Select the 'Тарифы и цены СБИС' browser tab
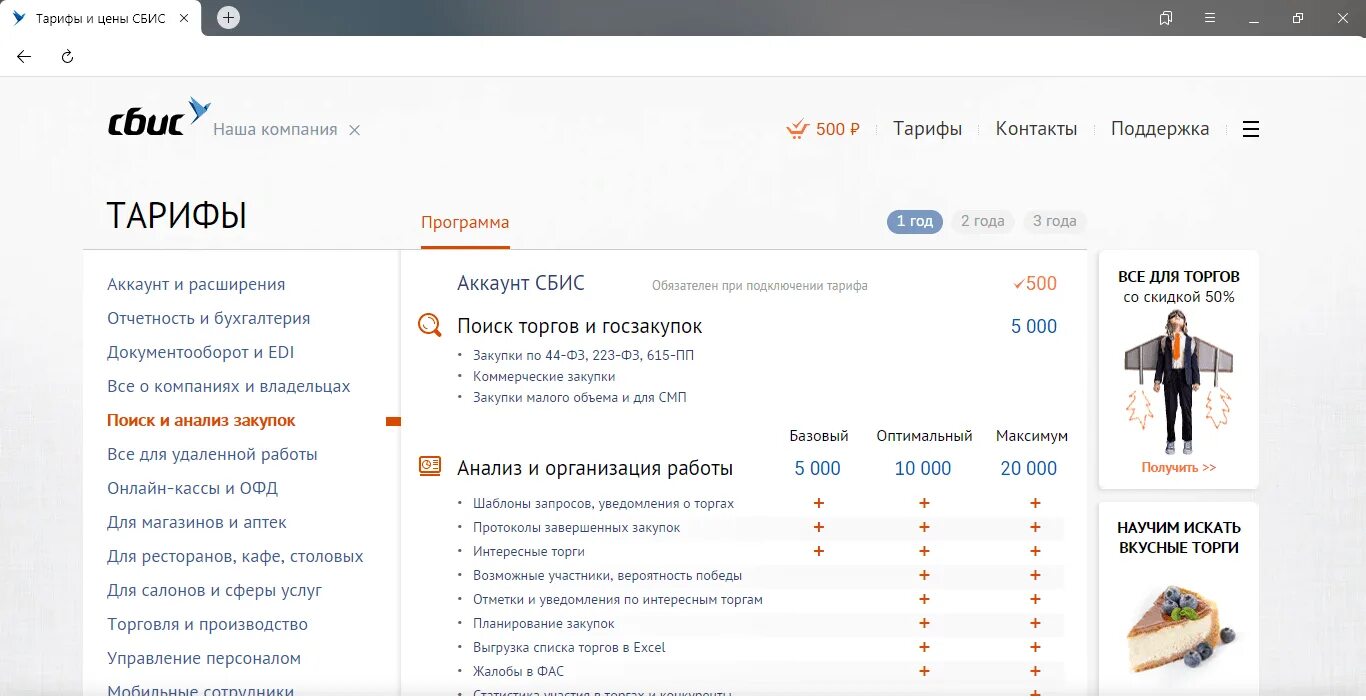The image size is (1366, 700). click(100, 18)
